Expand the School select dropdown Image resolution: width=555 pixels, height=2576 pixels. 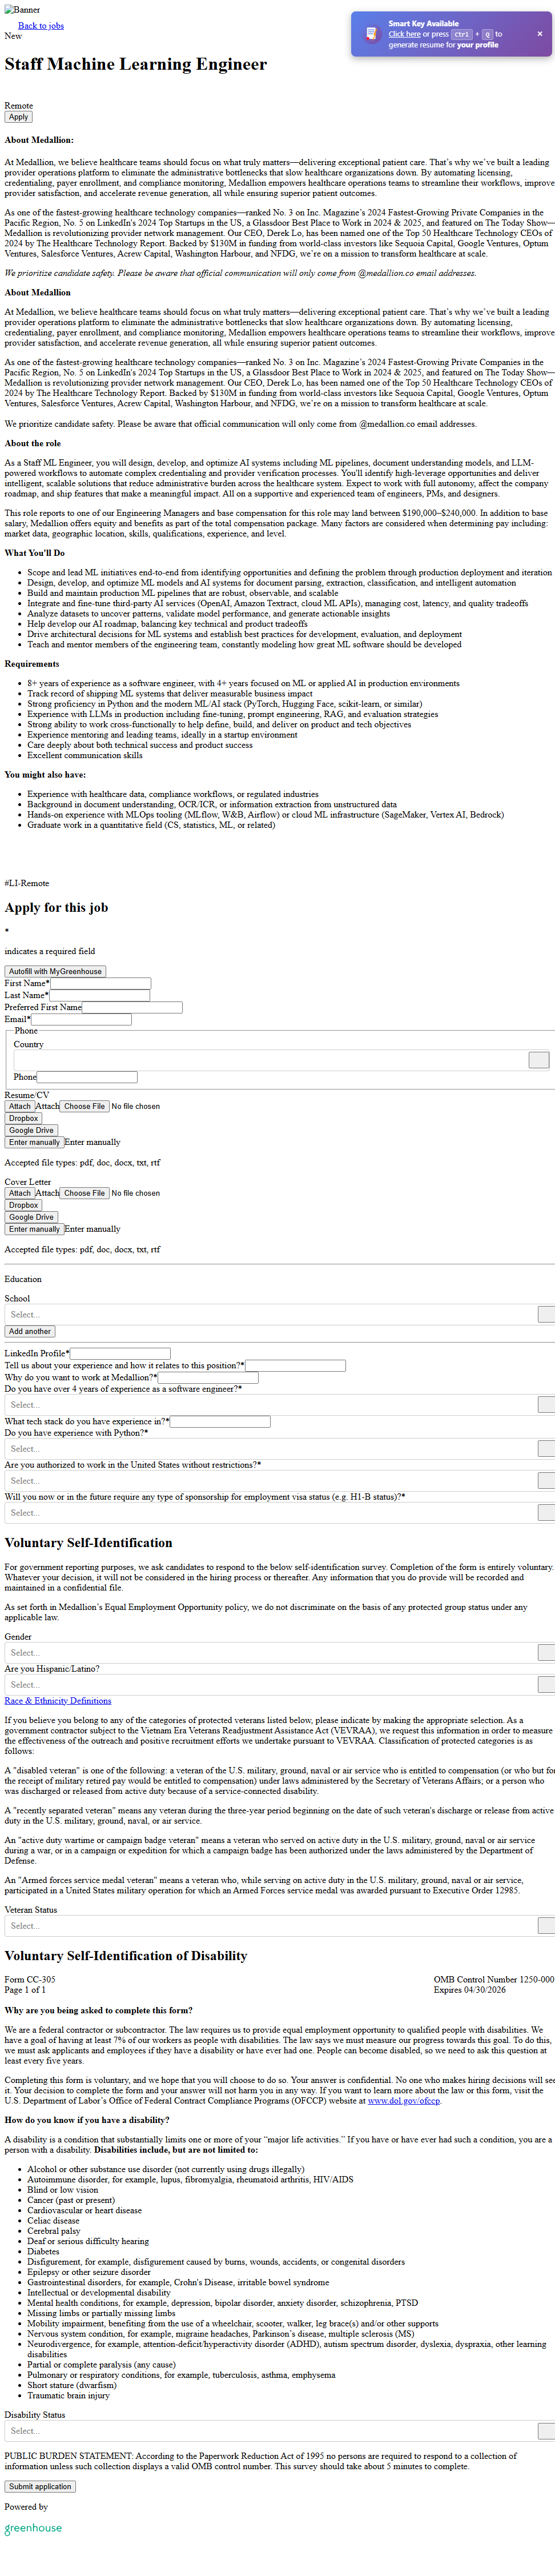(546, 1314)
